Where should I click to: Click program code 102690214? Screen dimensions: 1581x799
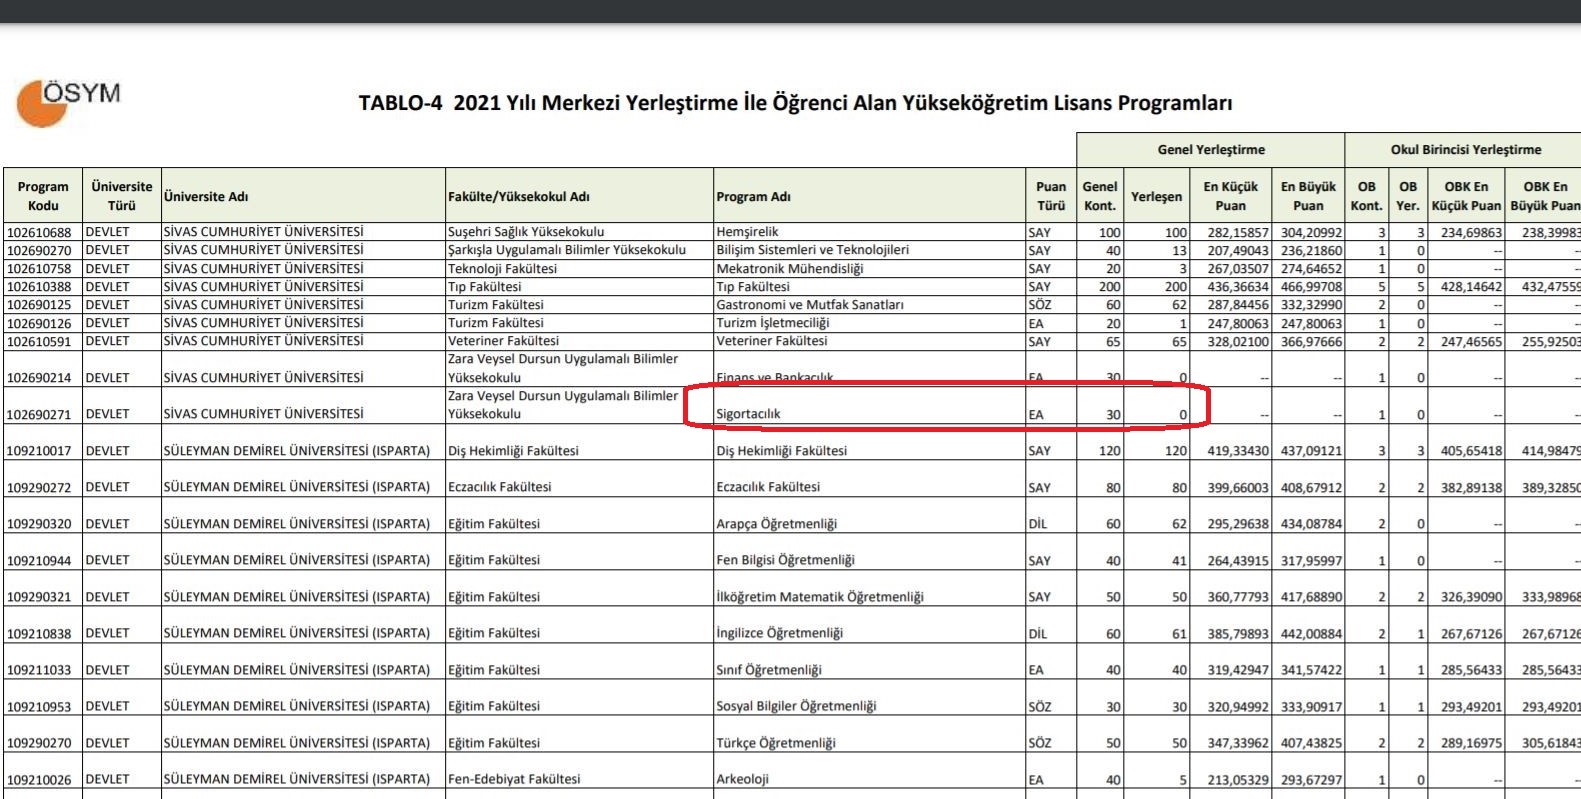[x=39, y=378]
